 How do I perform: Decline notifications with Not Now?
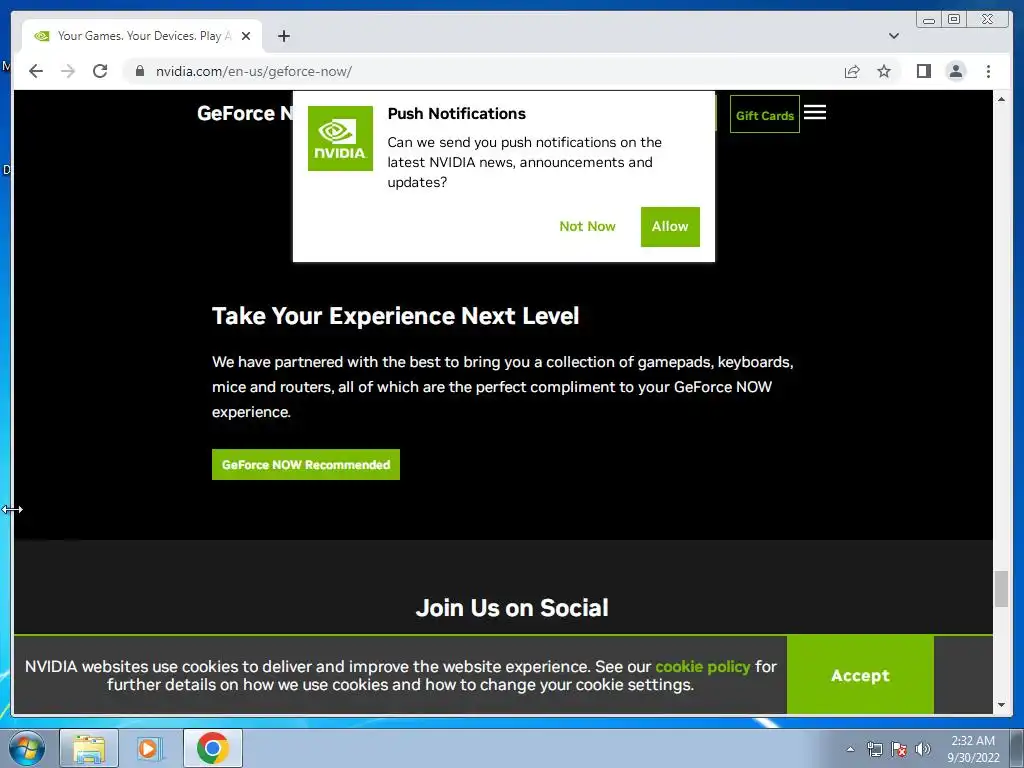(x=587, y=227)
